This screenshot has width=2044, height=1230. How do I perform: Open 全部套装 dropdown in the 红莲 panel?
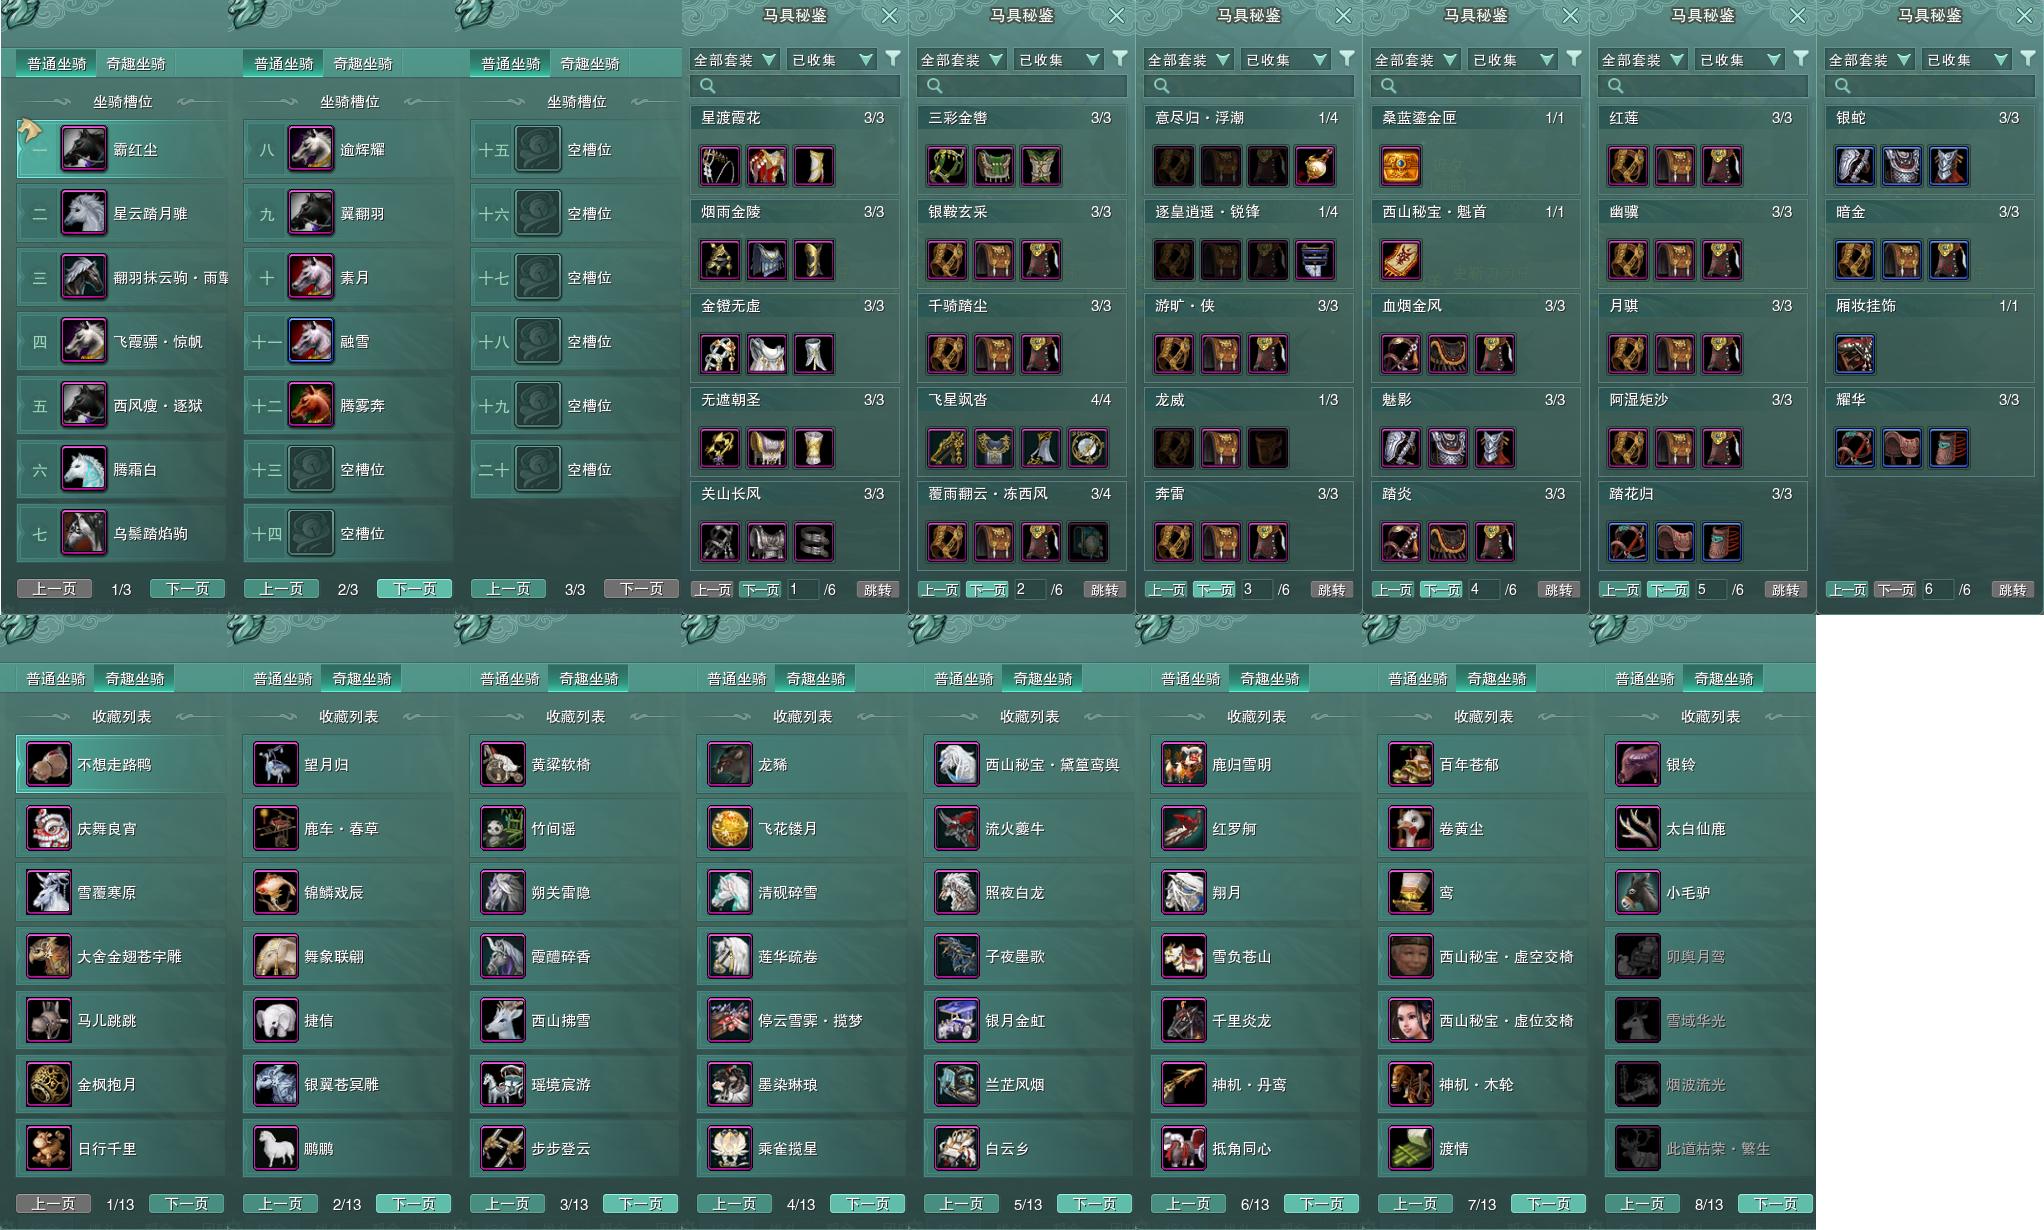1642,60
